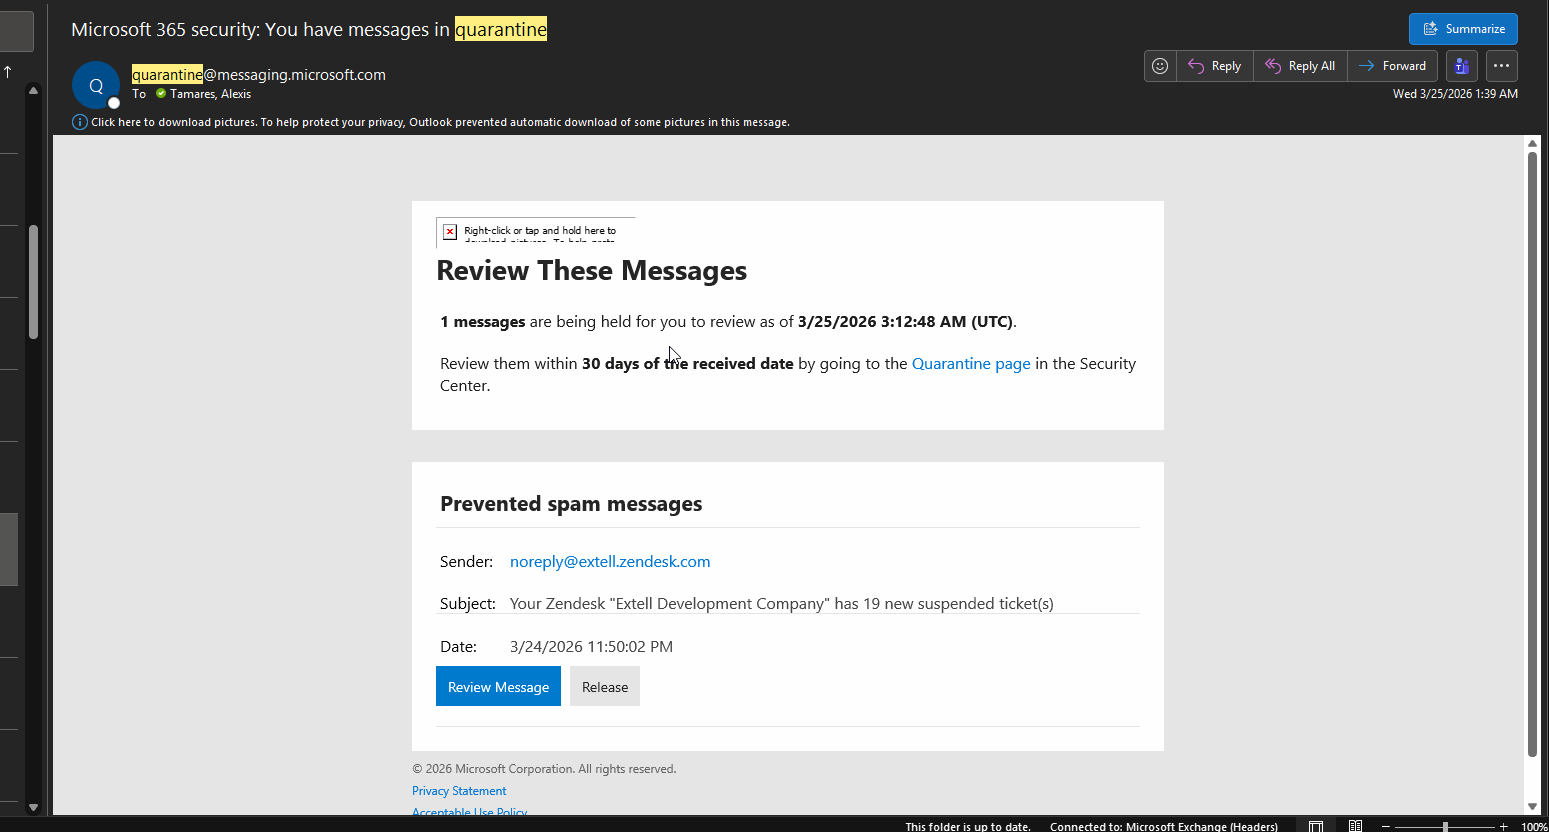Click the info circle icon beside download notice
Image resolution: width=1549 pixels, height=832 pixels.
(x=80, y=122)
